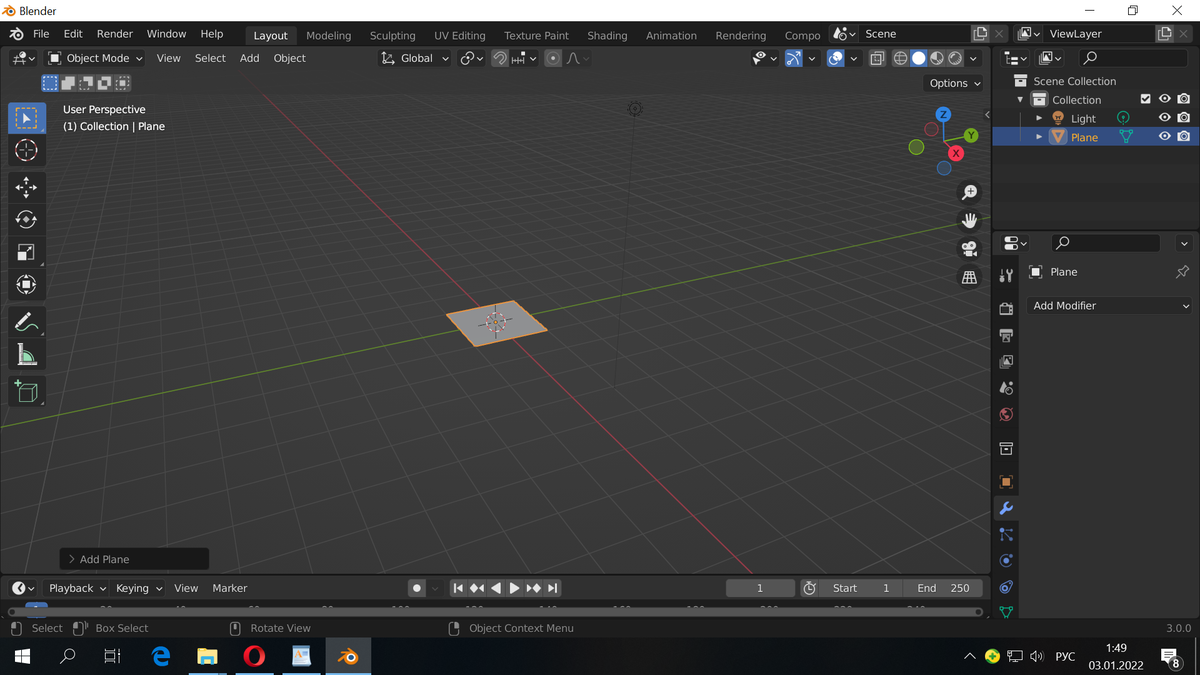Open the Render menu
The height and width of the screenshot is (675, 1200).
(x=114, y=34)
